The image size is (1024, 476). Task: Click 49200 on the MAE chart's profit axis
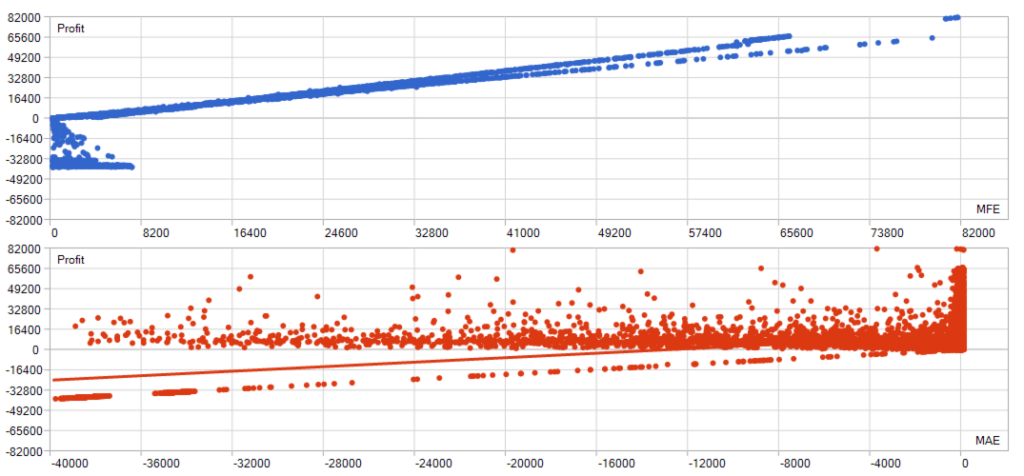(25, 289)
